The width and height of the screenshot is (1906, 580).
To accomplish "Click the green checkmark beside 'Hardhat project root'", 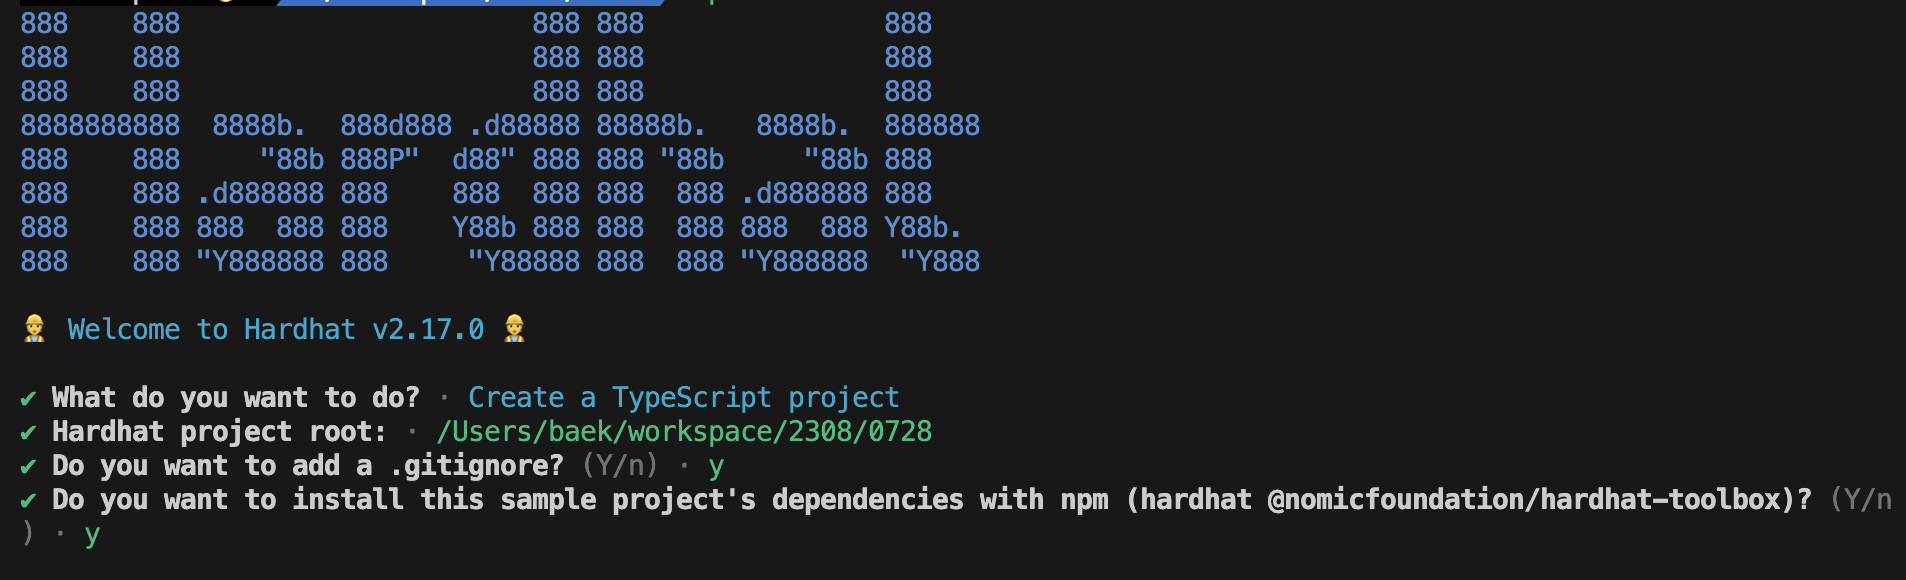I will [28, 432].
